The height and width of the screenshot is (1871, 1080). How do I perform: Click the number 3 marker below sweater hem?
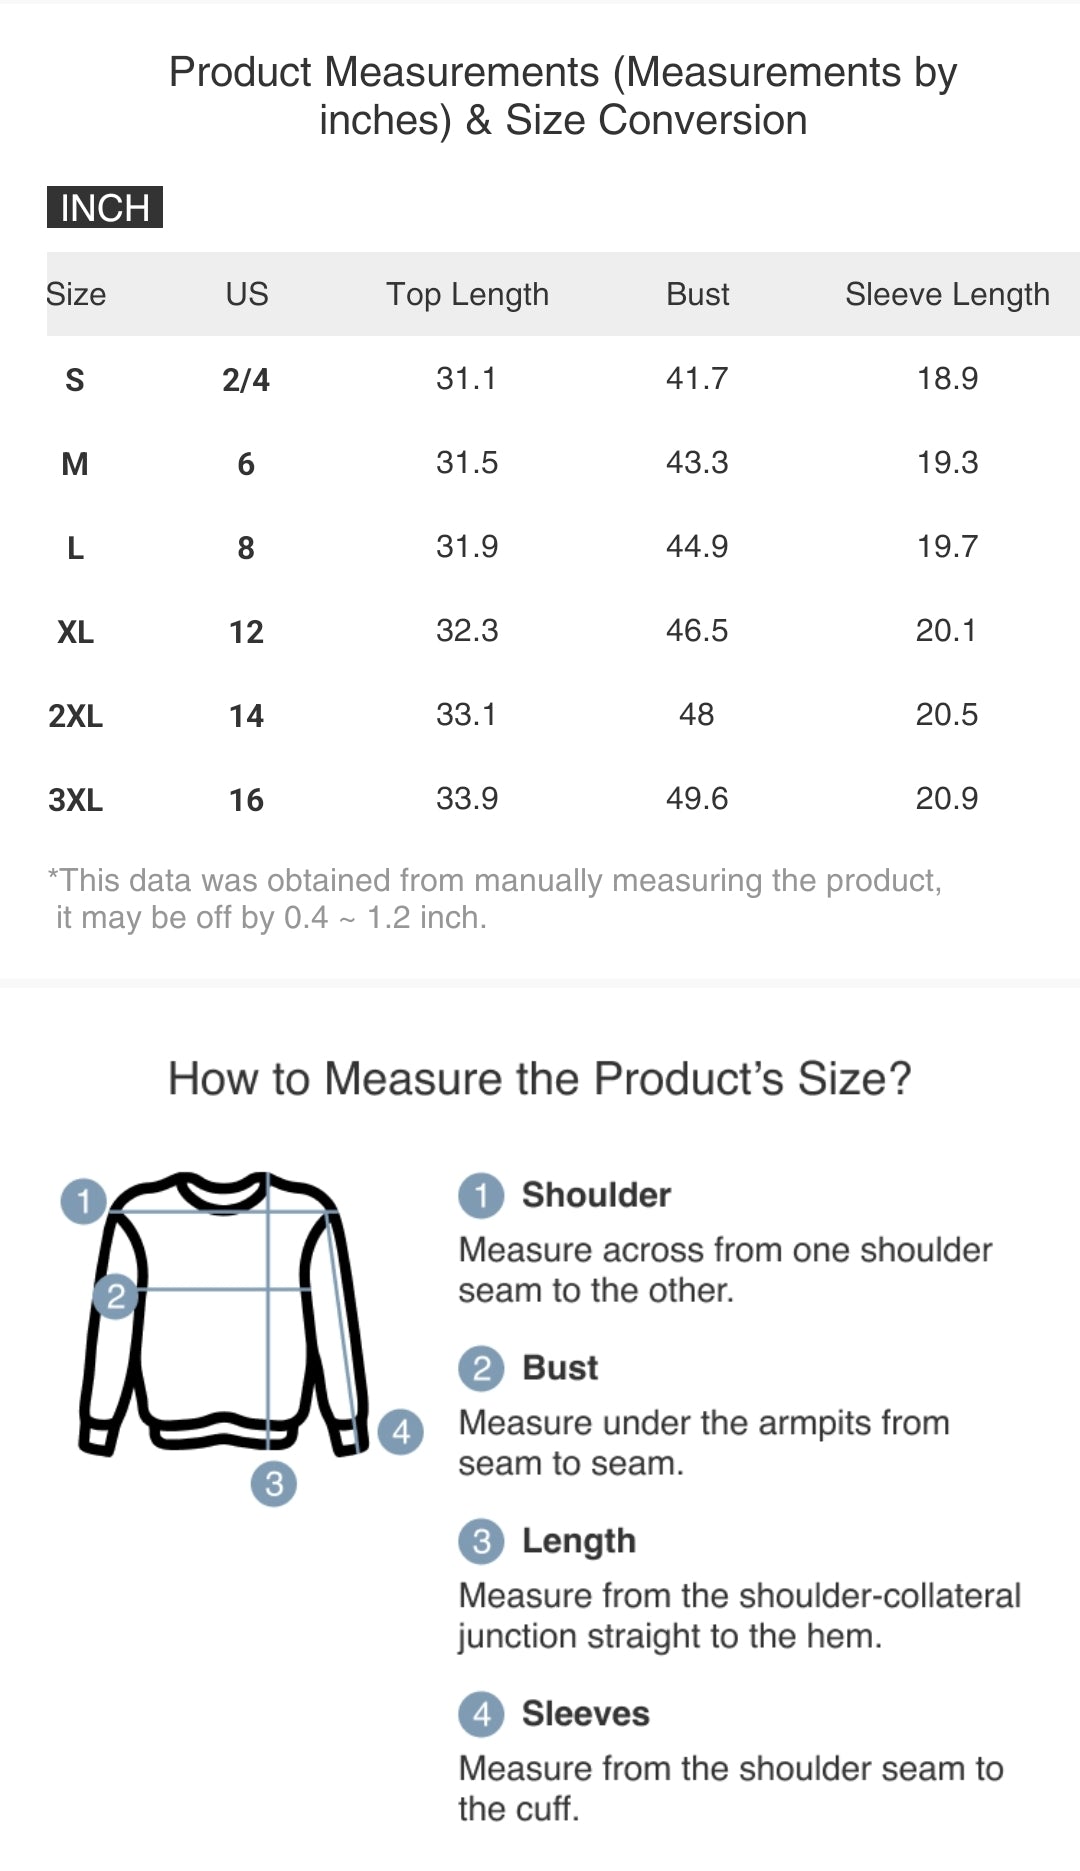click(x=274, y=1483)
